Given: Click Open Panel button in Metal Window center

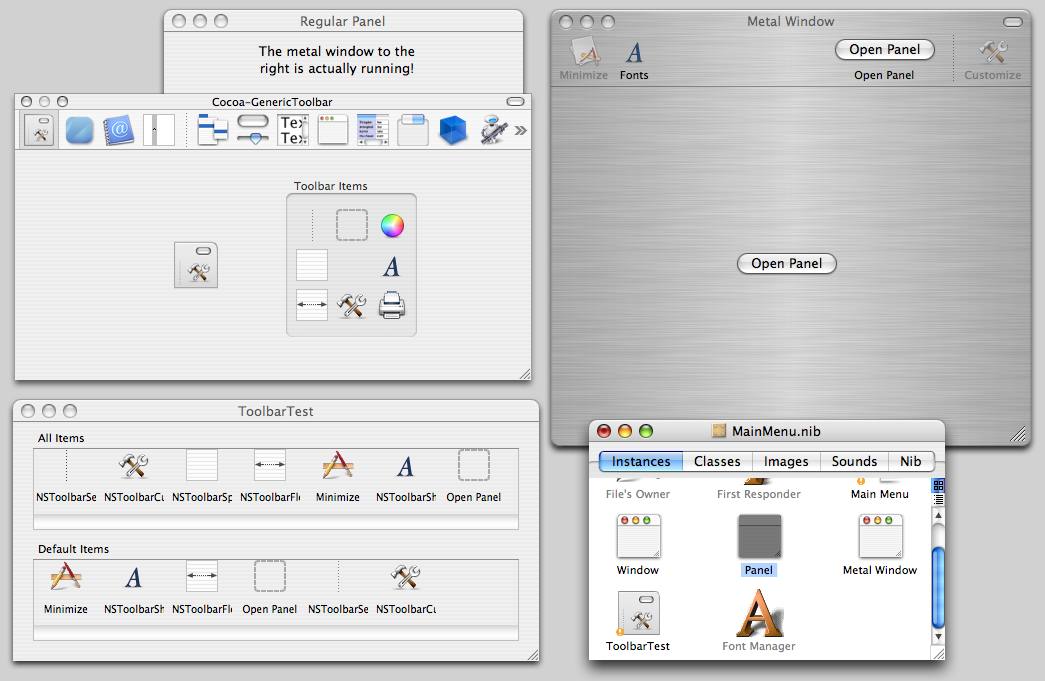Looking at the screenshot, I should pos(786,264).
